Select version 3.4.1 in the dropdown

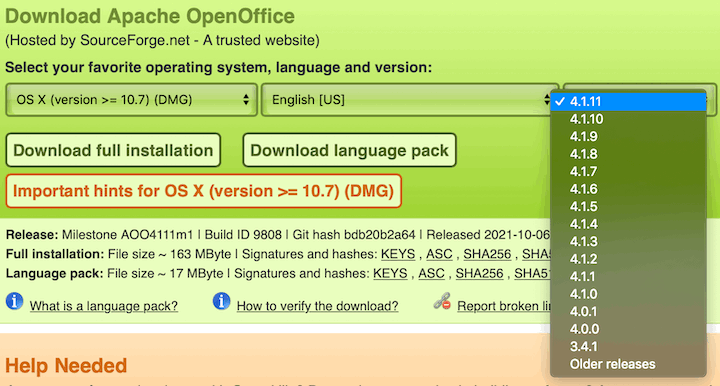pyautogui.click(x=628, y=347)
